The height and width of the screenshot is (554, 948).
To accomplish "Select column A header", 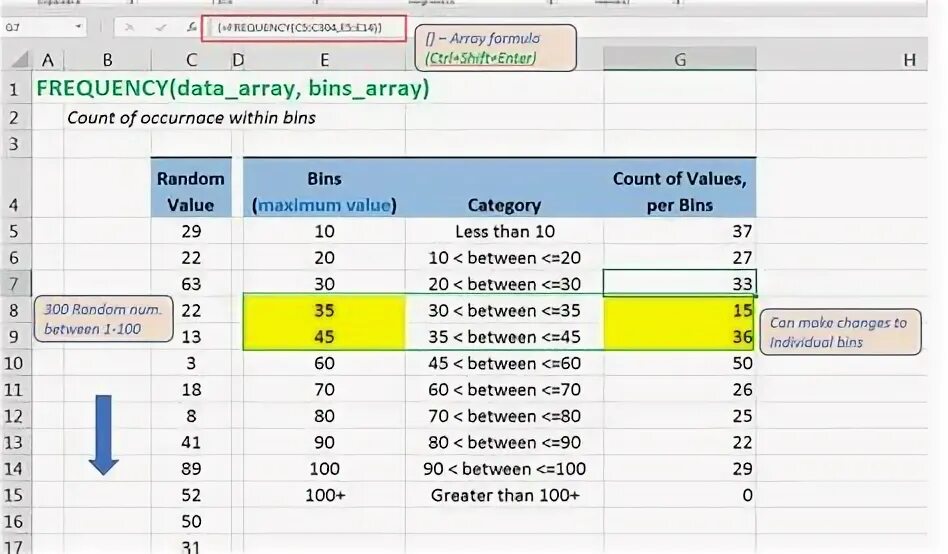I will (x=48, y=60).
